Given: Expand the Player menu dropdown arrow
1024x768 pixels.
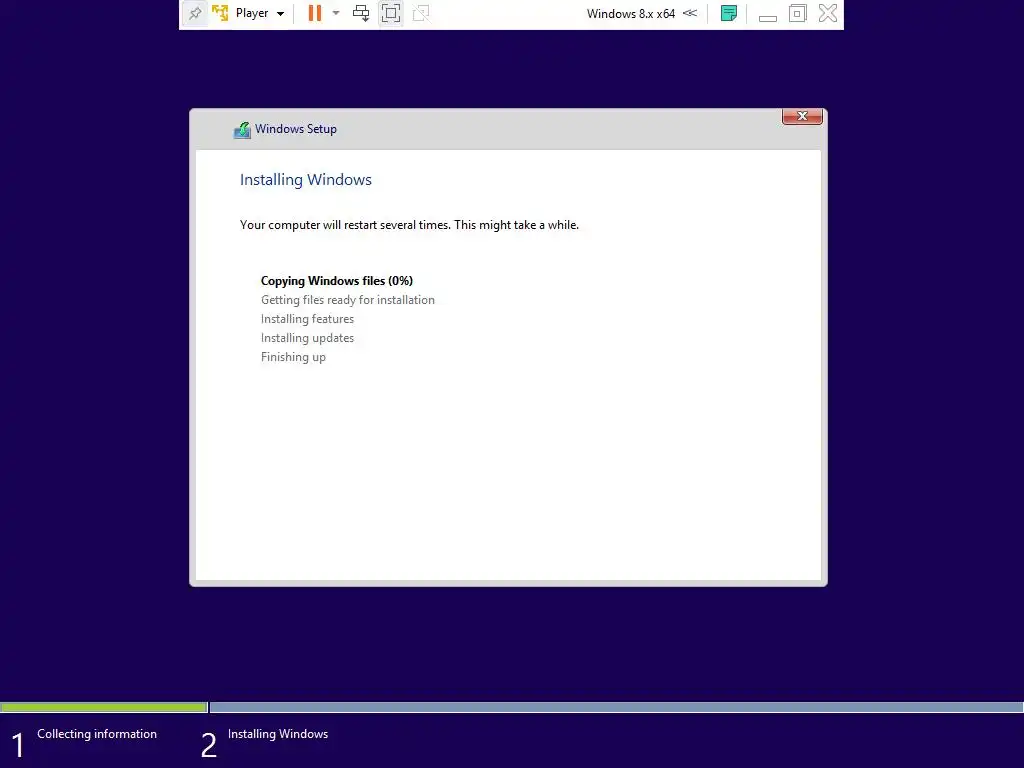Looking at the screenshot, I should click(280, 14).
